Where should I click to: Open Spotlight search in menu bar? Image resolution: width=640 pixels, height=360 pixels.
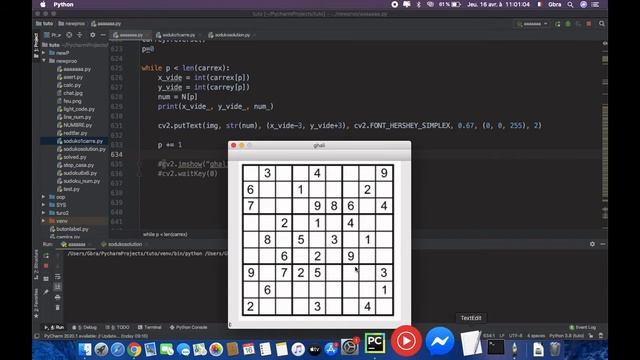570,4
